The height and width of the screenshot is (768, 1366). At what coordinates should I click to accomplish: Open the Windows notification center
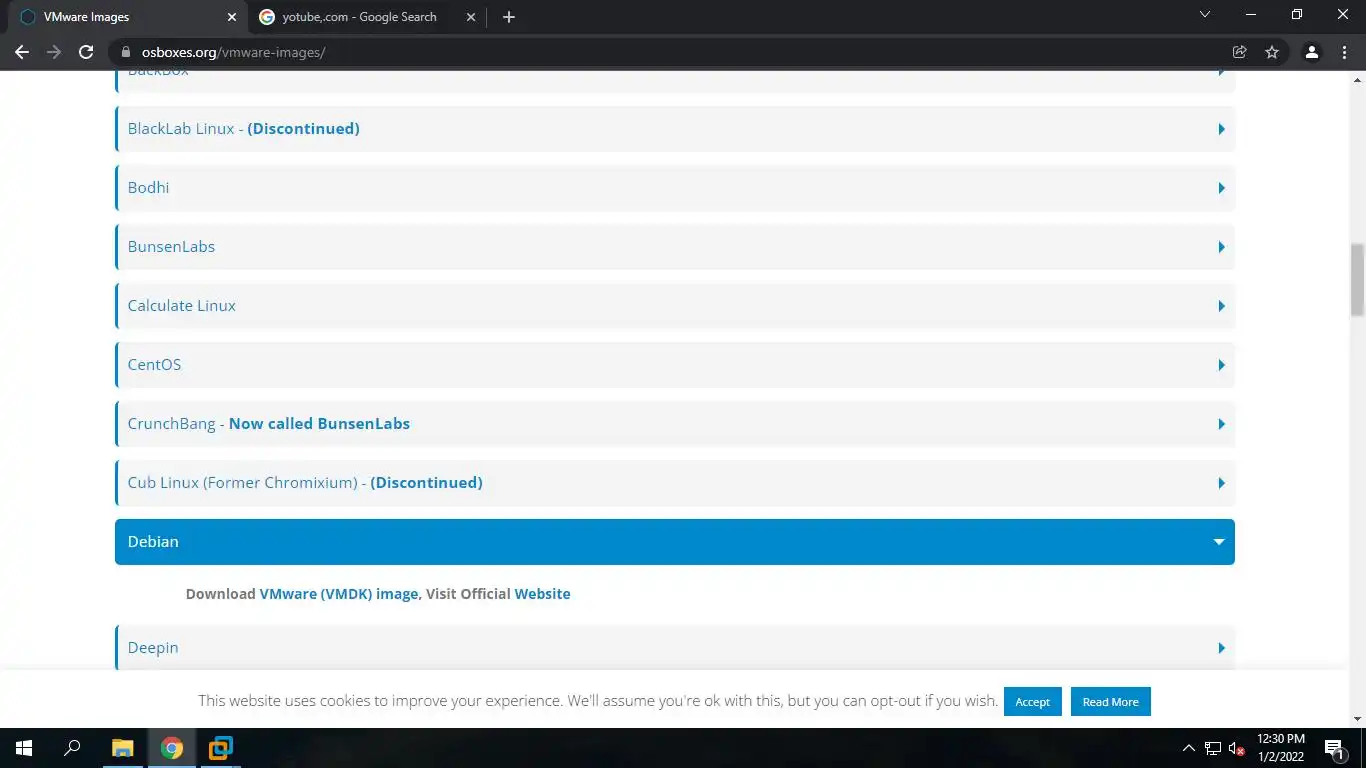pyautogui.click(x=1333, y=748)
